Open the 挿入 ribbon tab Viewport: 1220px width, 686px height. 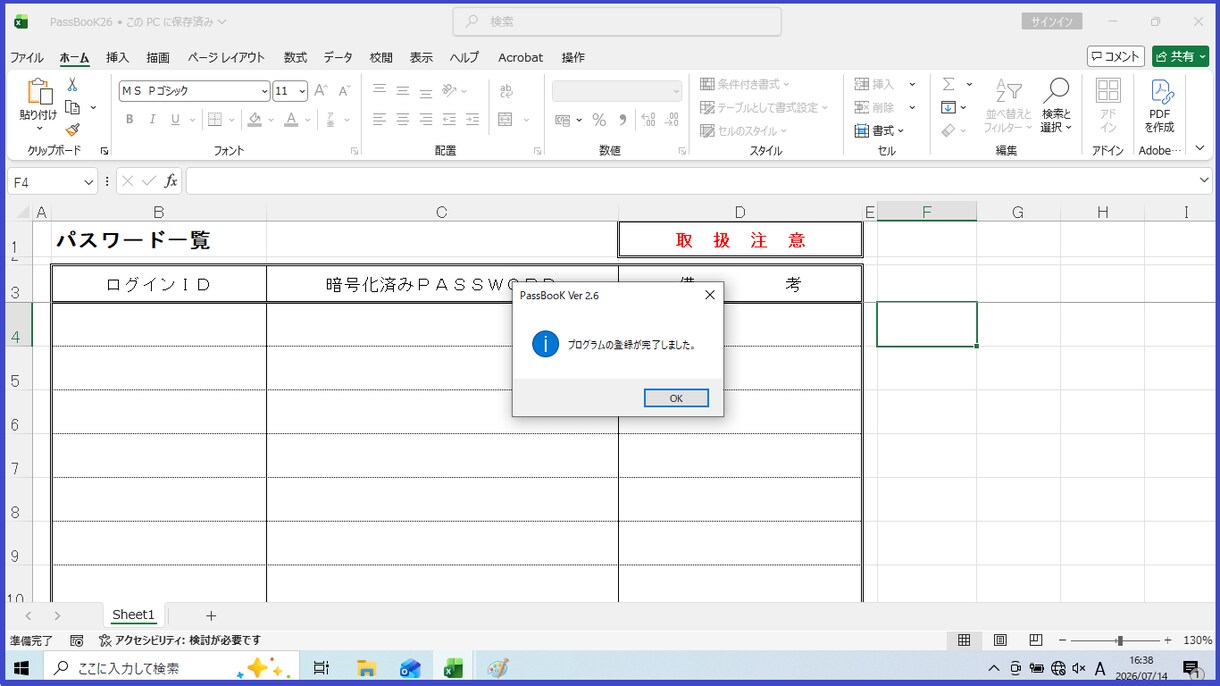tap(118, 57)
